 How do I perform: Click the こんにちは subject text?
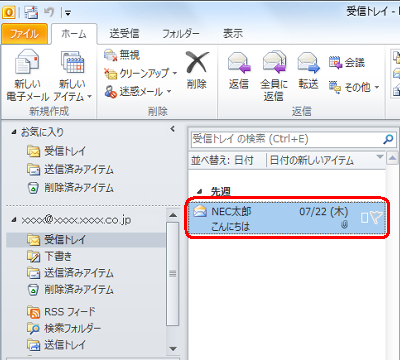(x=230, y=227)
